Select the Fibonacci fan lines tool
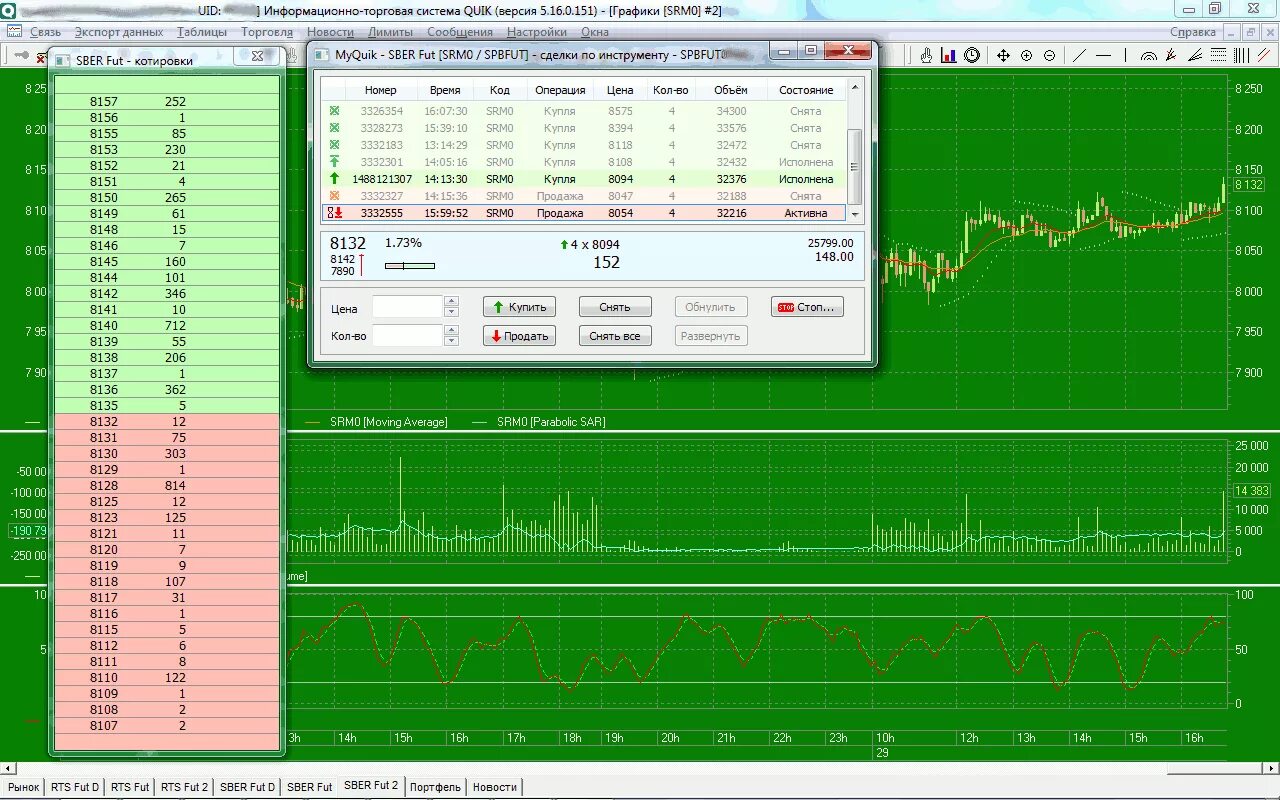 click(1195, 55)
